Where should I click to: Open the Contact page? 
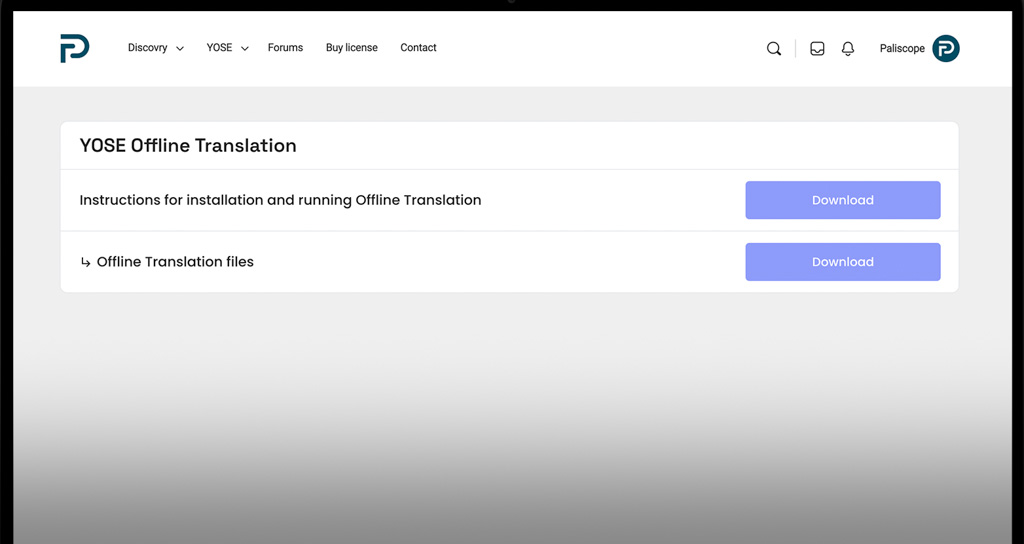coord(418,48)
